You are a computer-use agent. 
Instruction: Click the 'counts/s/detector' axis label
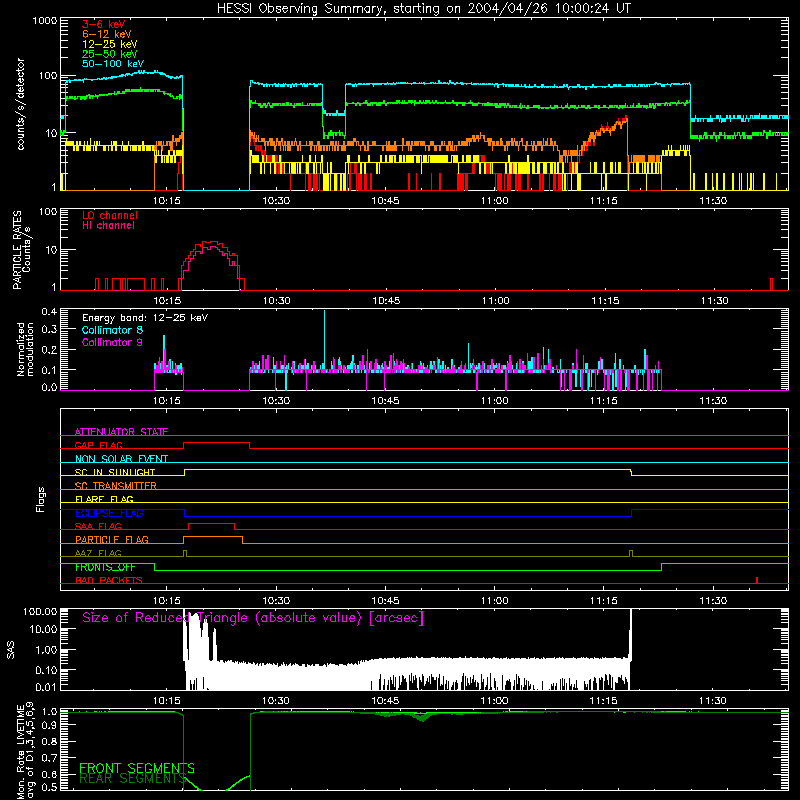point(21,104)
